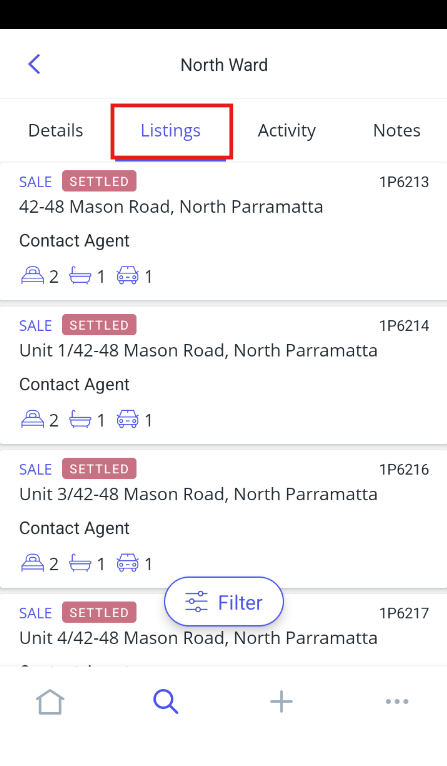Go back using the left chevron arrow
Screen dimensions: 447x766
[34, 64]
